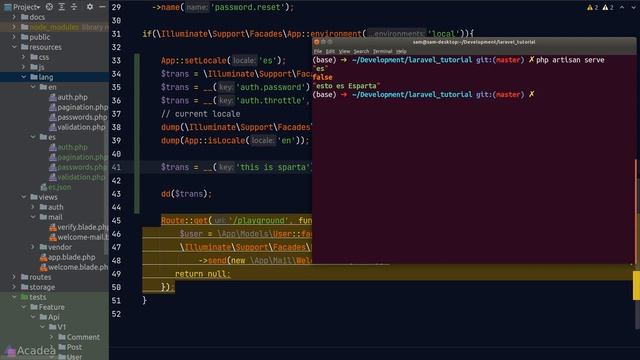Open passwords.php in the es folder
Screen dimensions: 640x360
pos(78,167)
